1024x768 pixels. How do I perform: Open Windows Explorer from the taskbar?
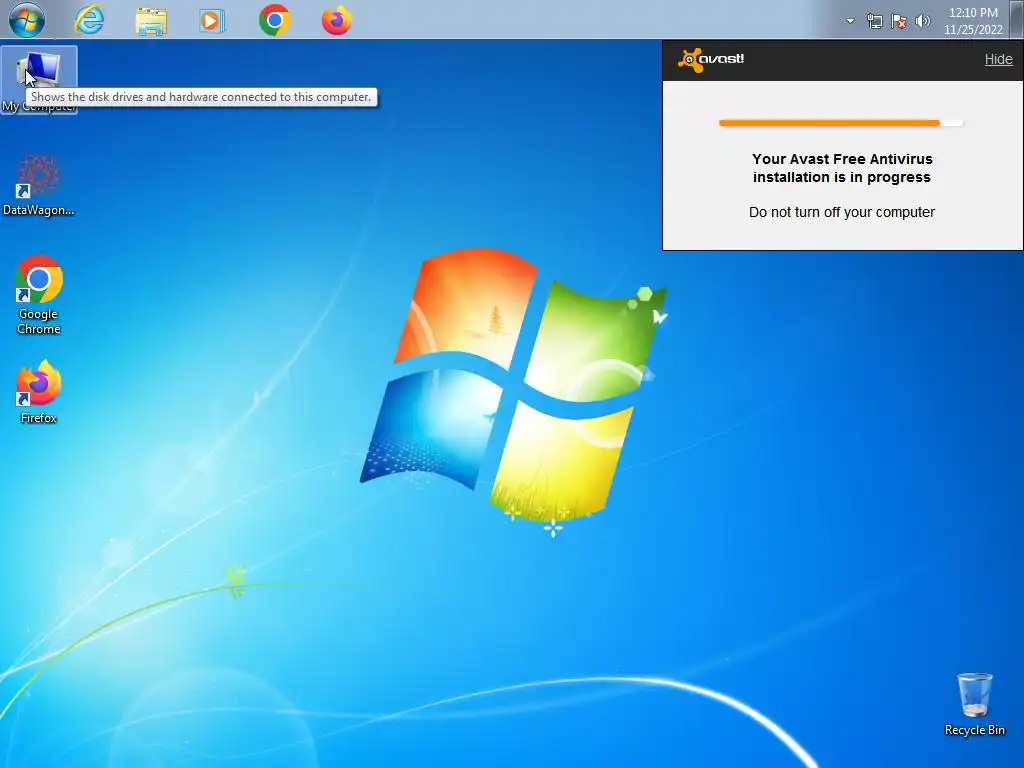[151, 20]
